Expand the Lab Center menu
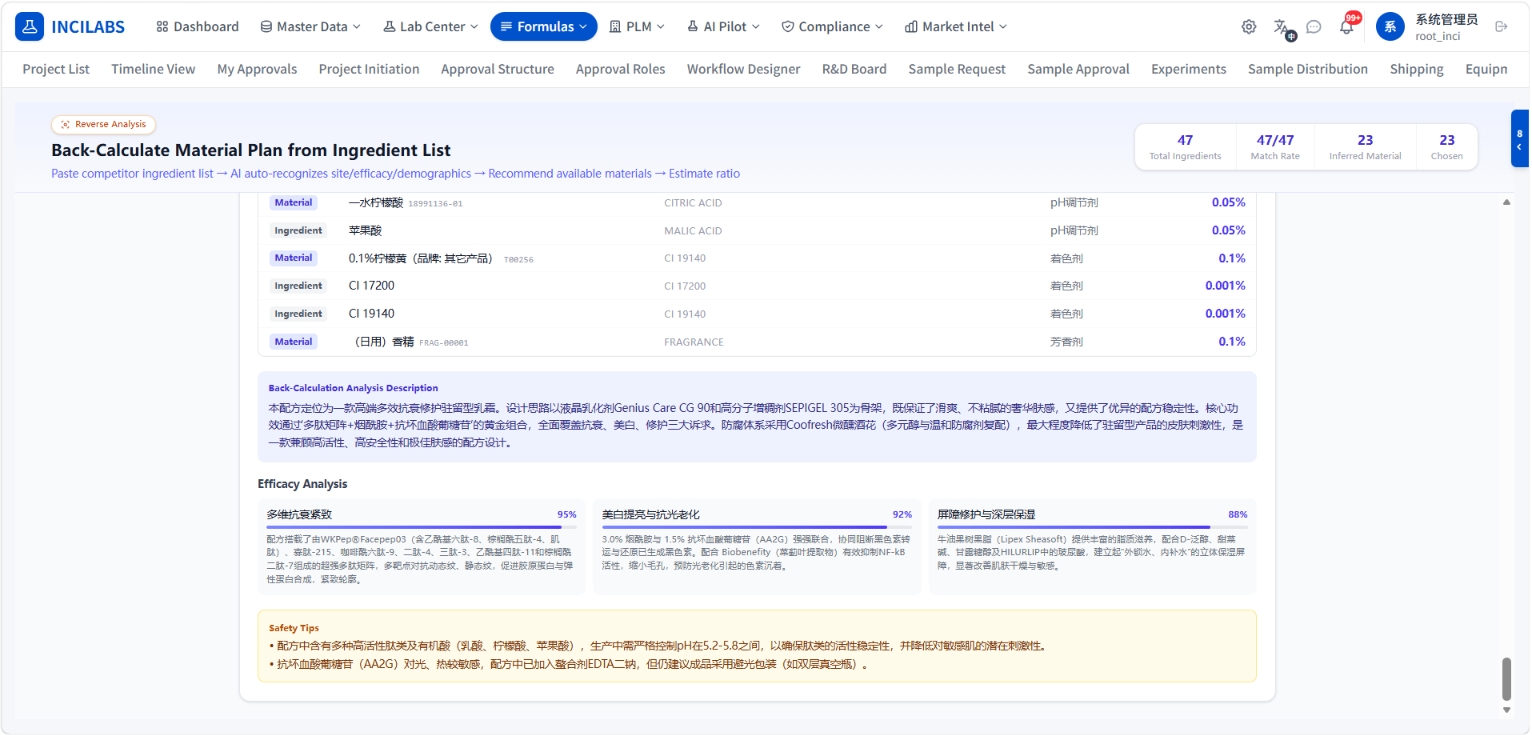Viewport: 1532px width, 735px height. point(431,27)
